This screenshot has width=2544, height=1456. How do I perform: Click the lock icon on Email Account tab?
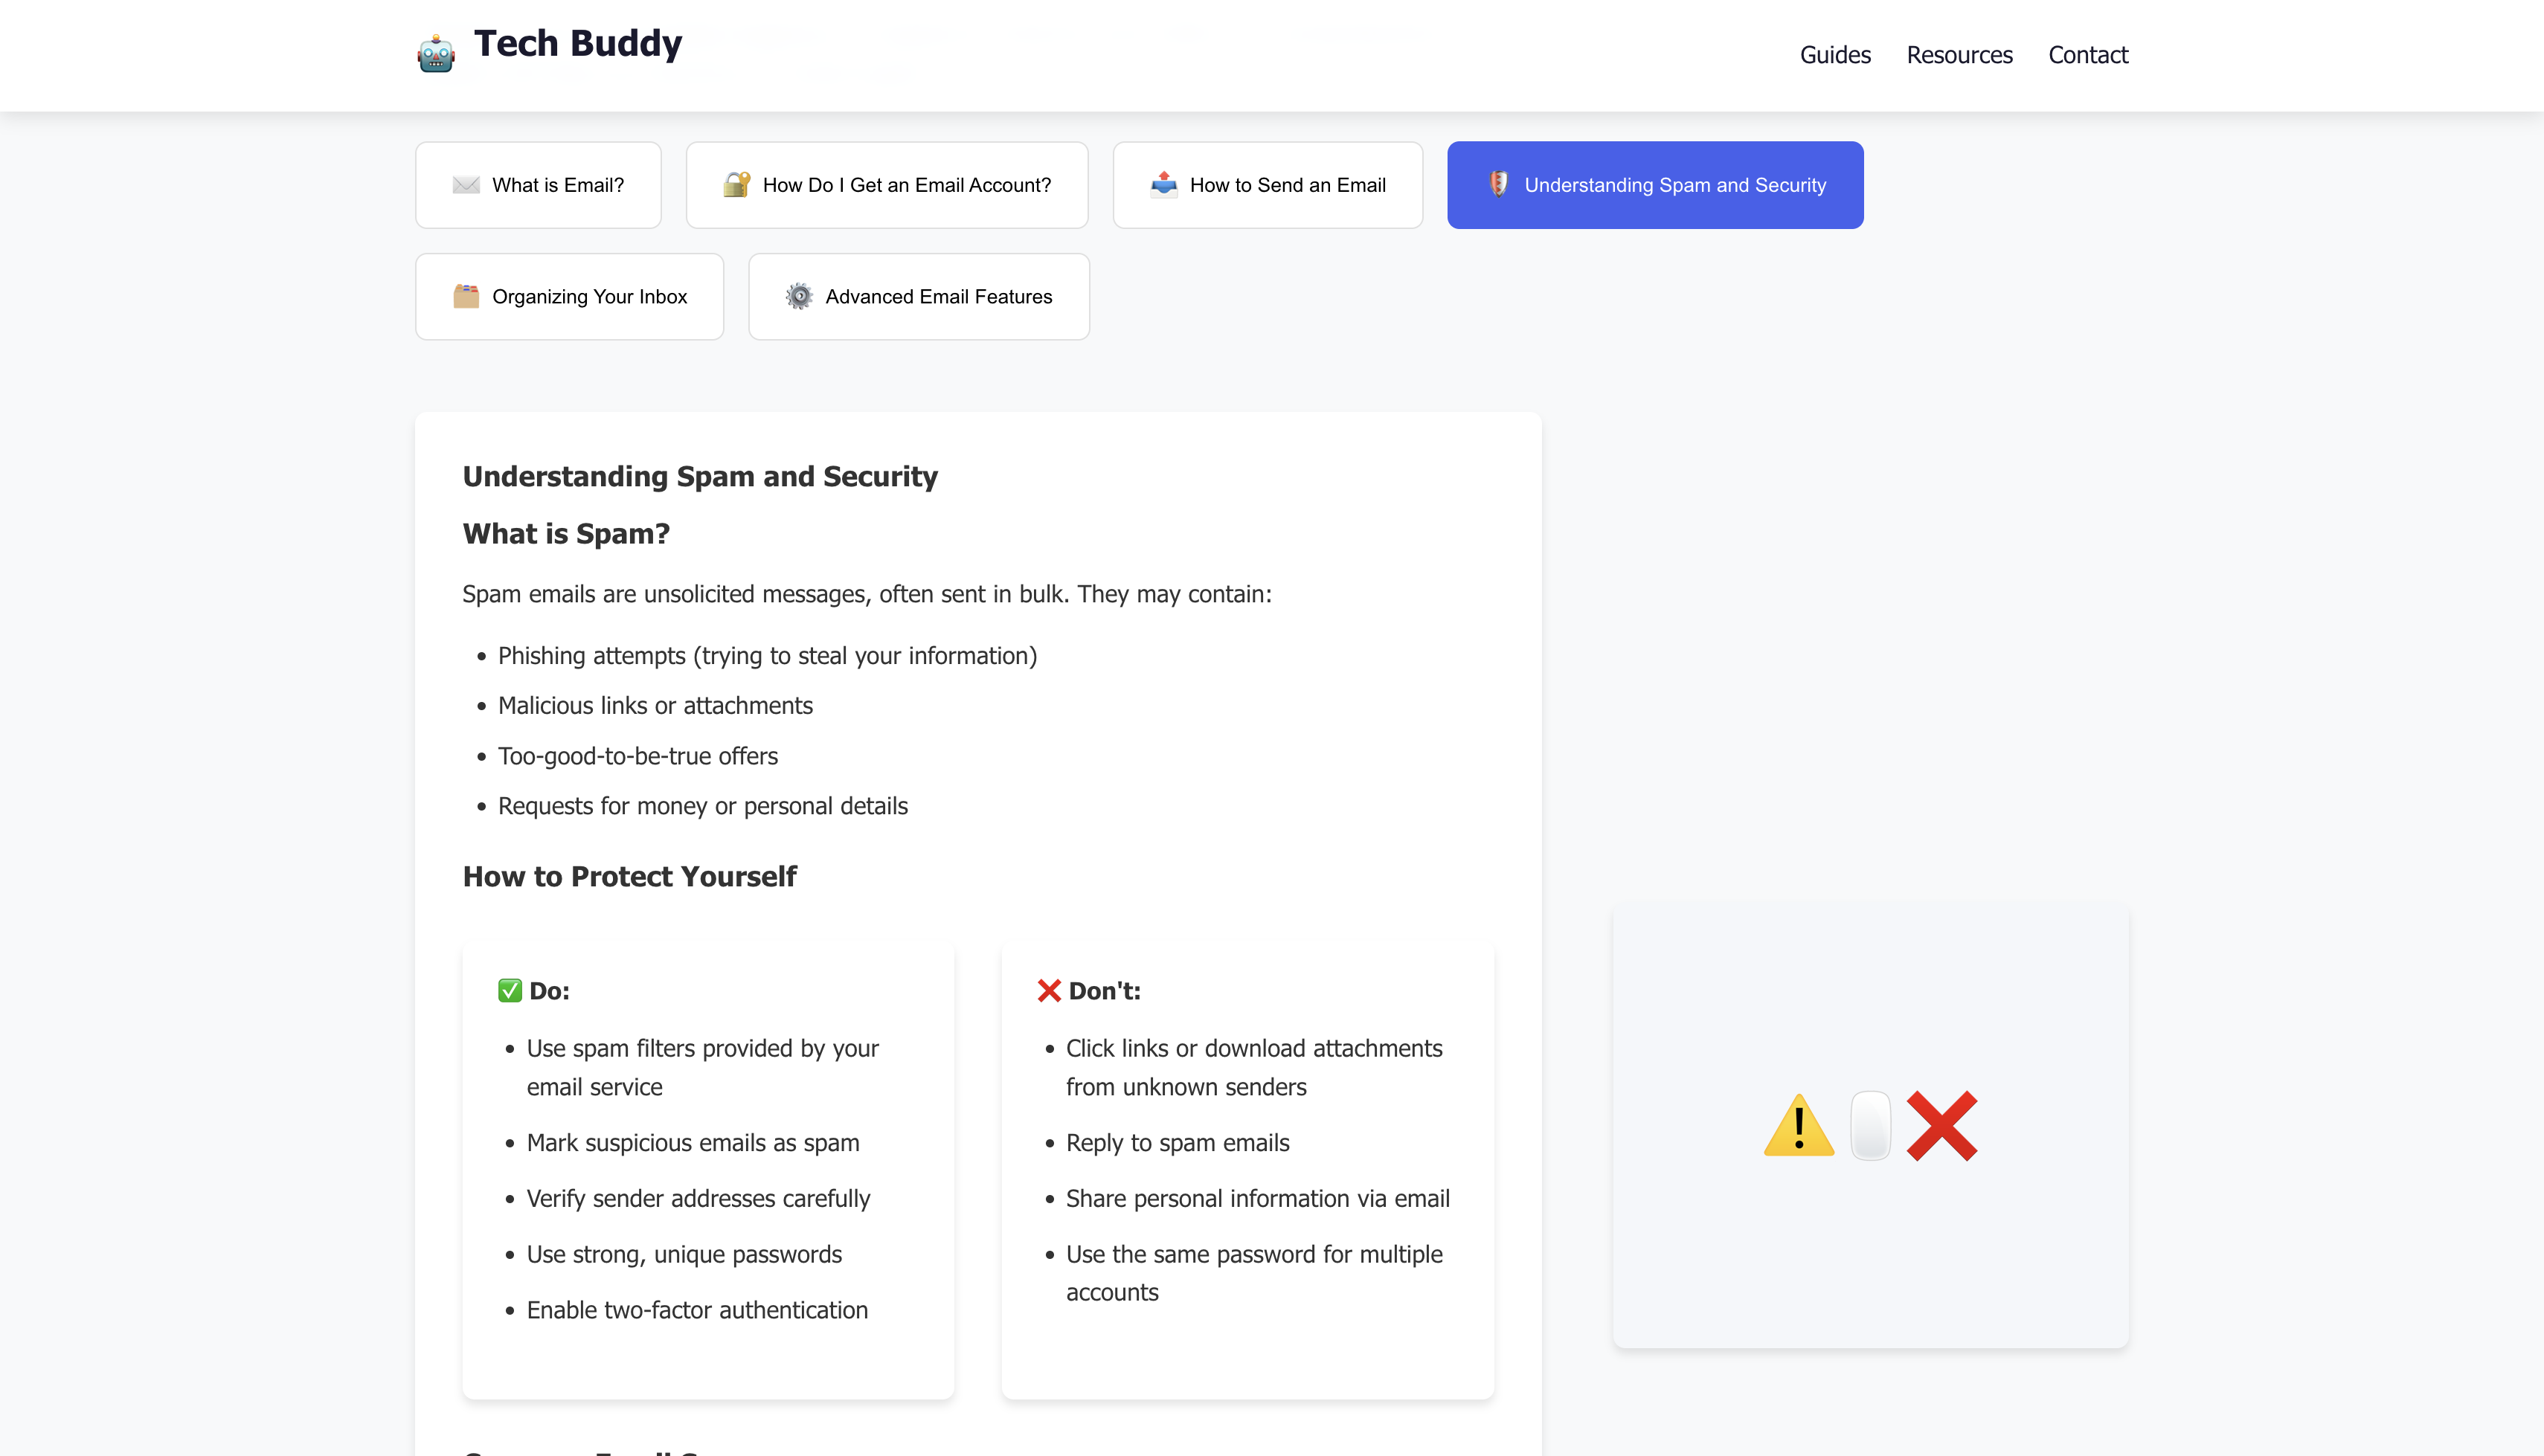[737, 185]
